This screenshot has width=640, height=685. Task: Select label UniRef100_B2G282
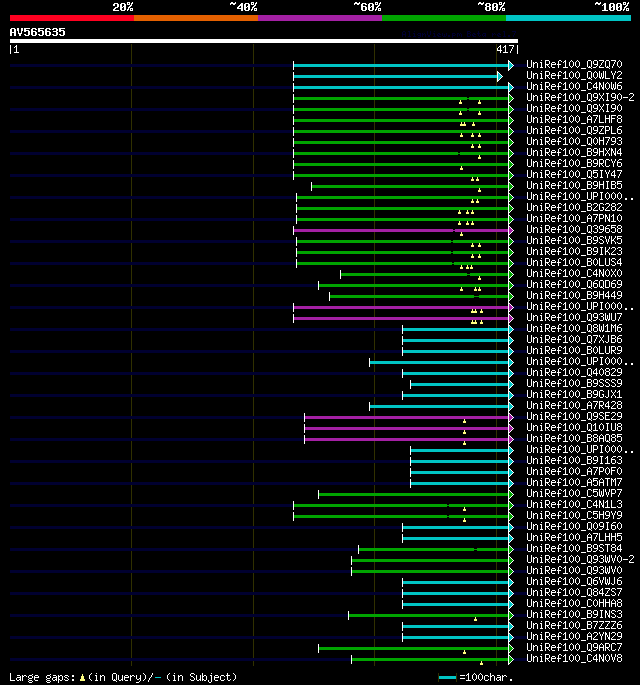(x=574, y=207)
